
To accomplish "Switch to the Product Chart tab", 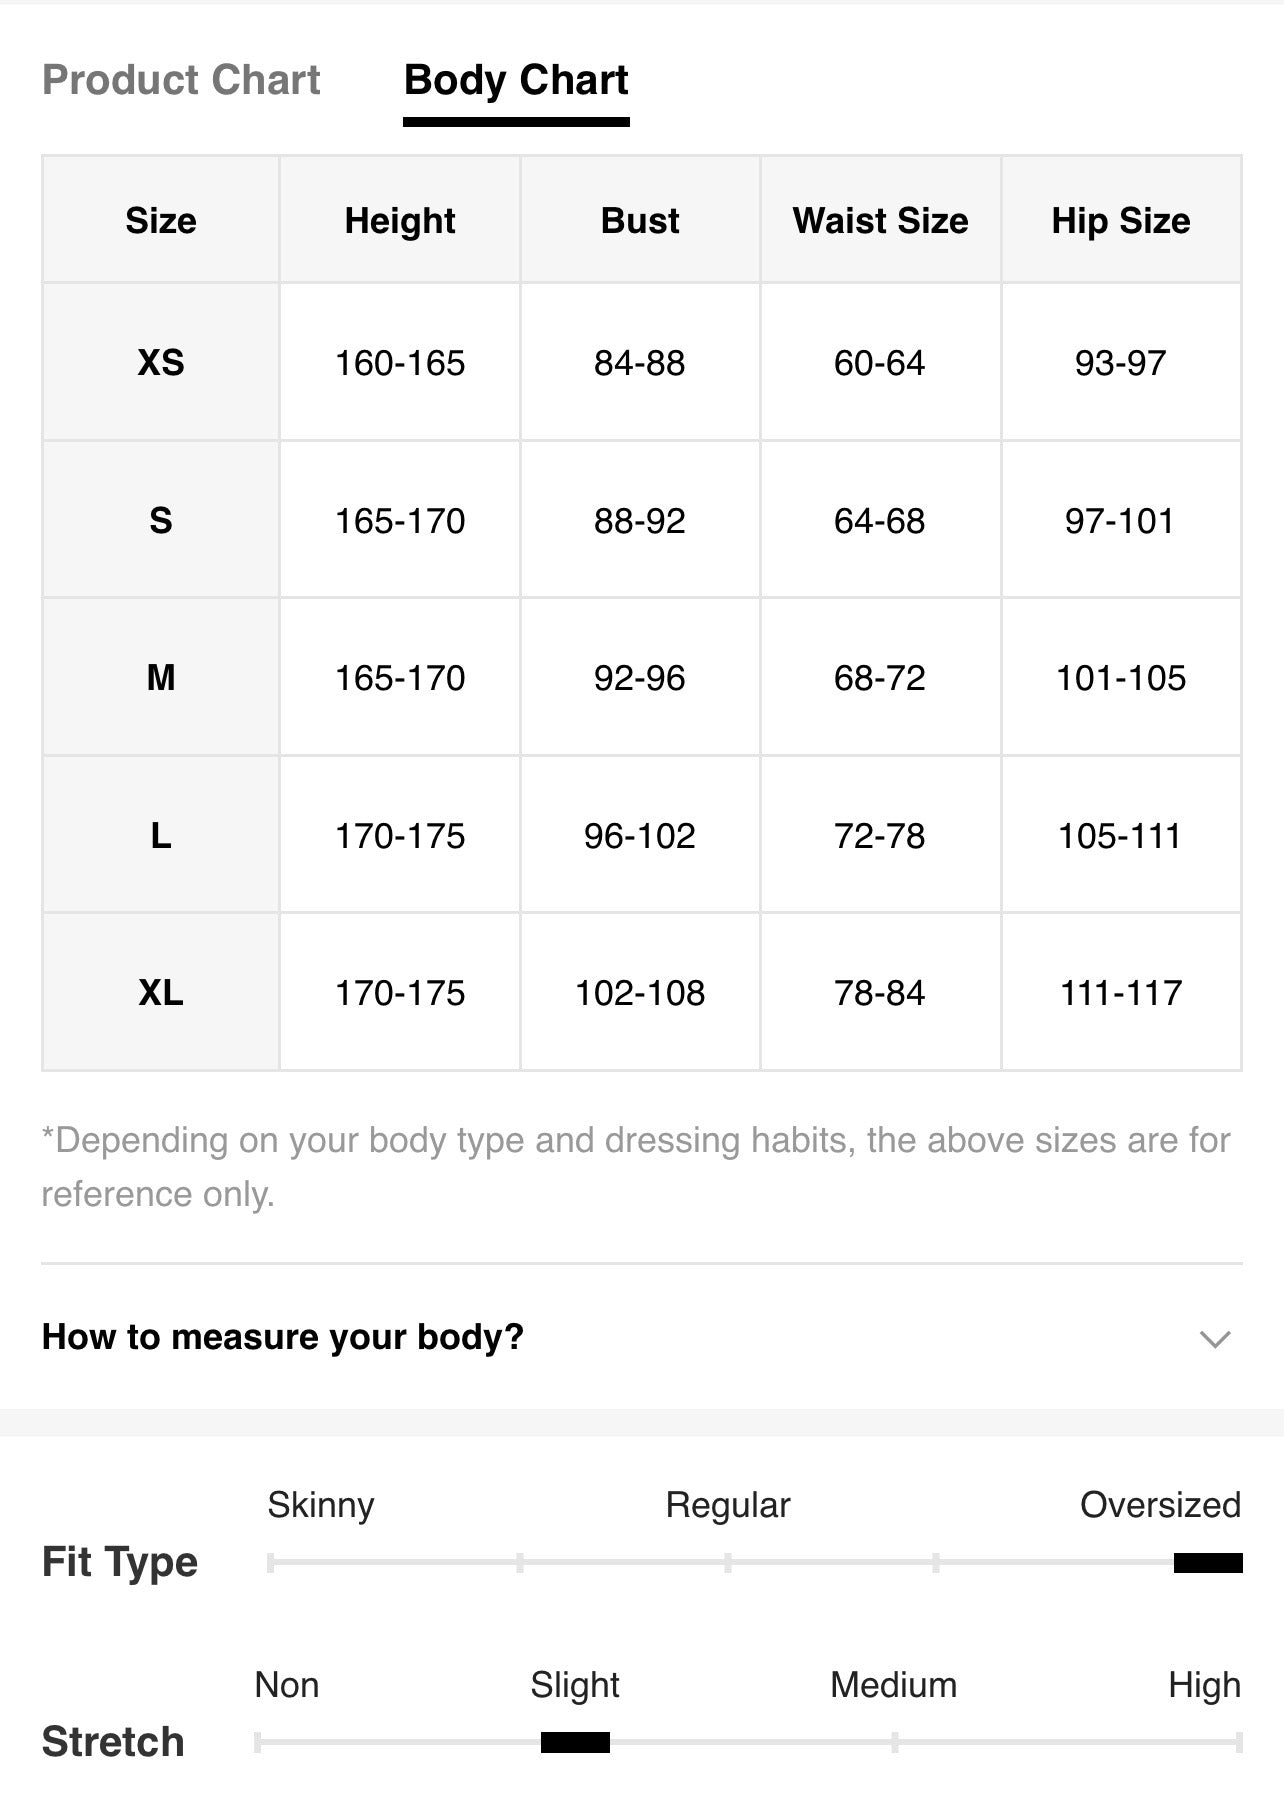I will point(181,80).
